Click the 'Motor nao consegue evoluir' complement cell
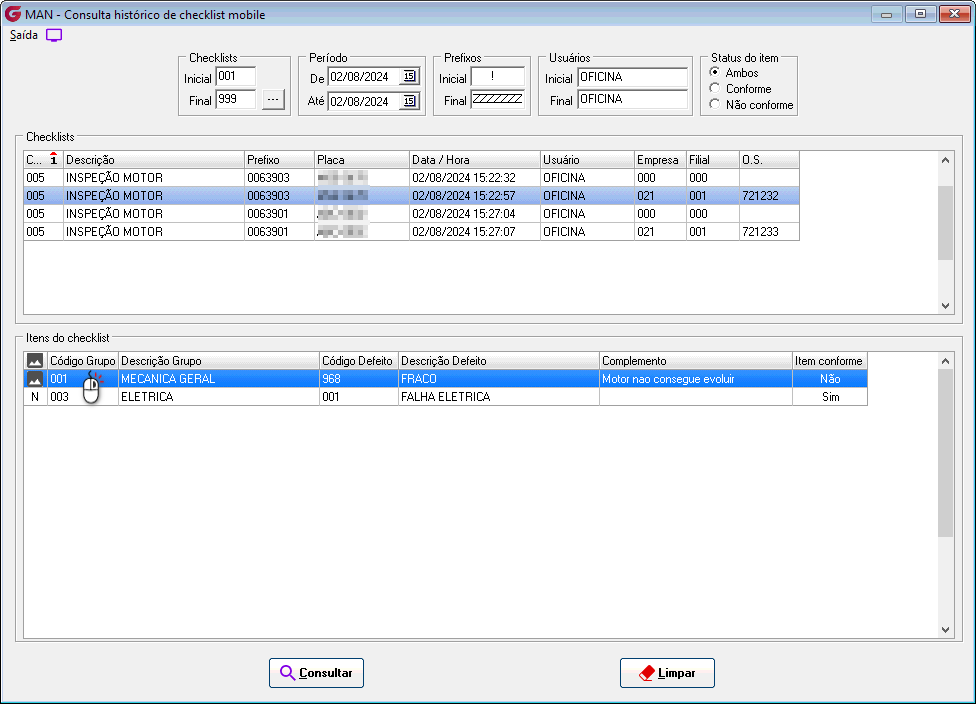This screenshot has width=976, height=704. point(695,379)
